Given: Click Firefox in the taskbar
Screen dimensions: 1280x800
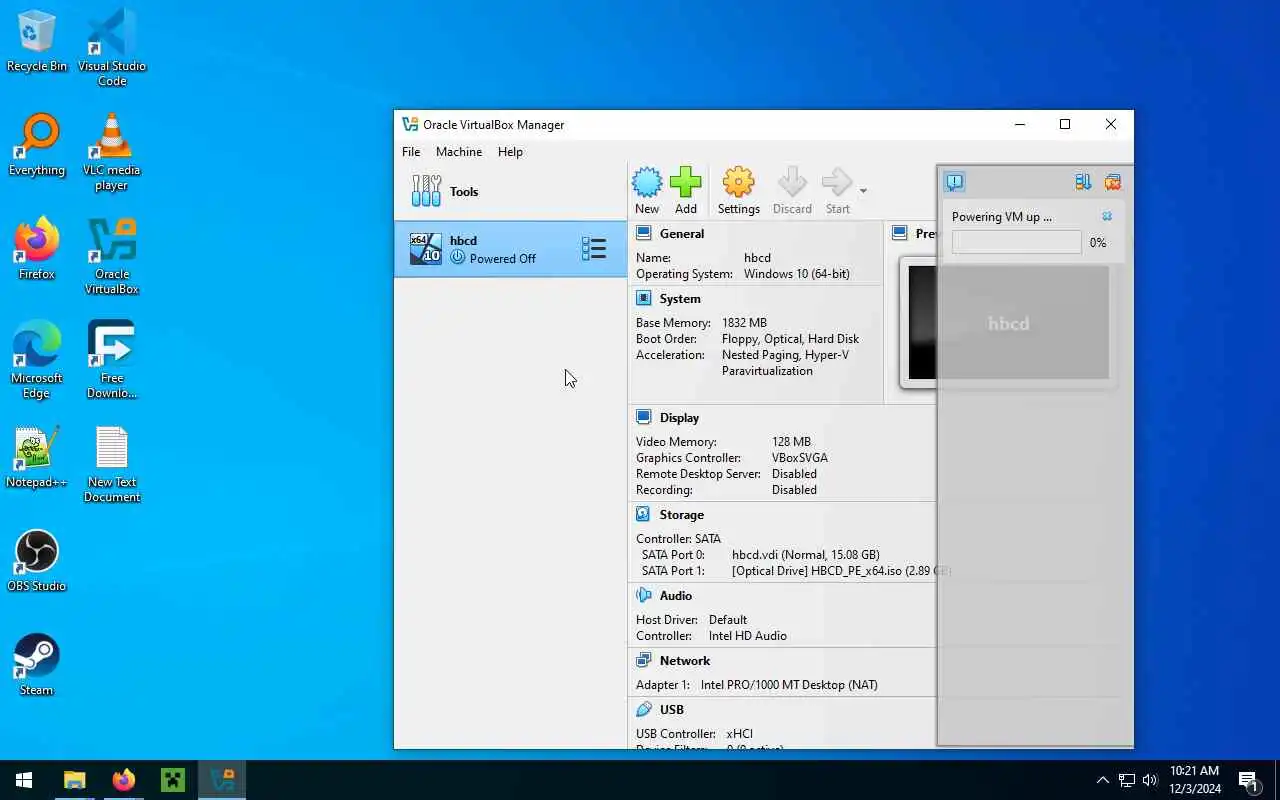Looking at the screenshot, I should click(123, 780).
